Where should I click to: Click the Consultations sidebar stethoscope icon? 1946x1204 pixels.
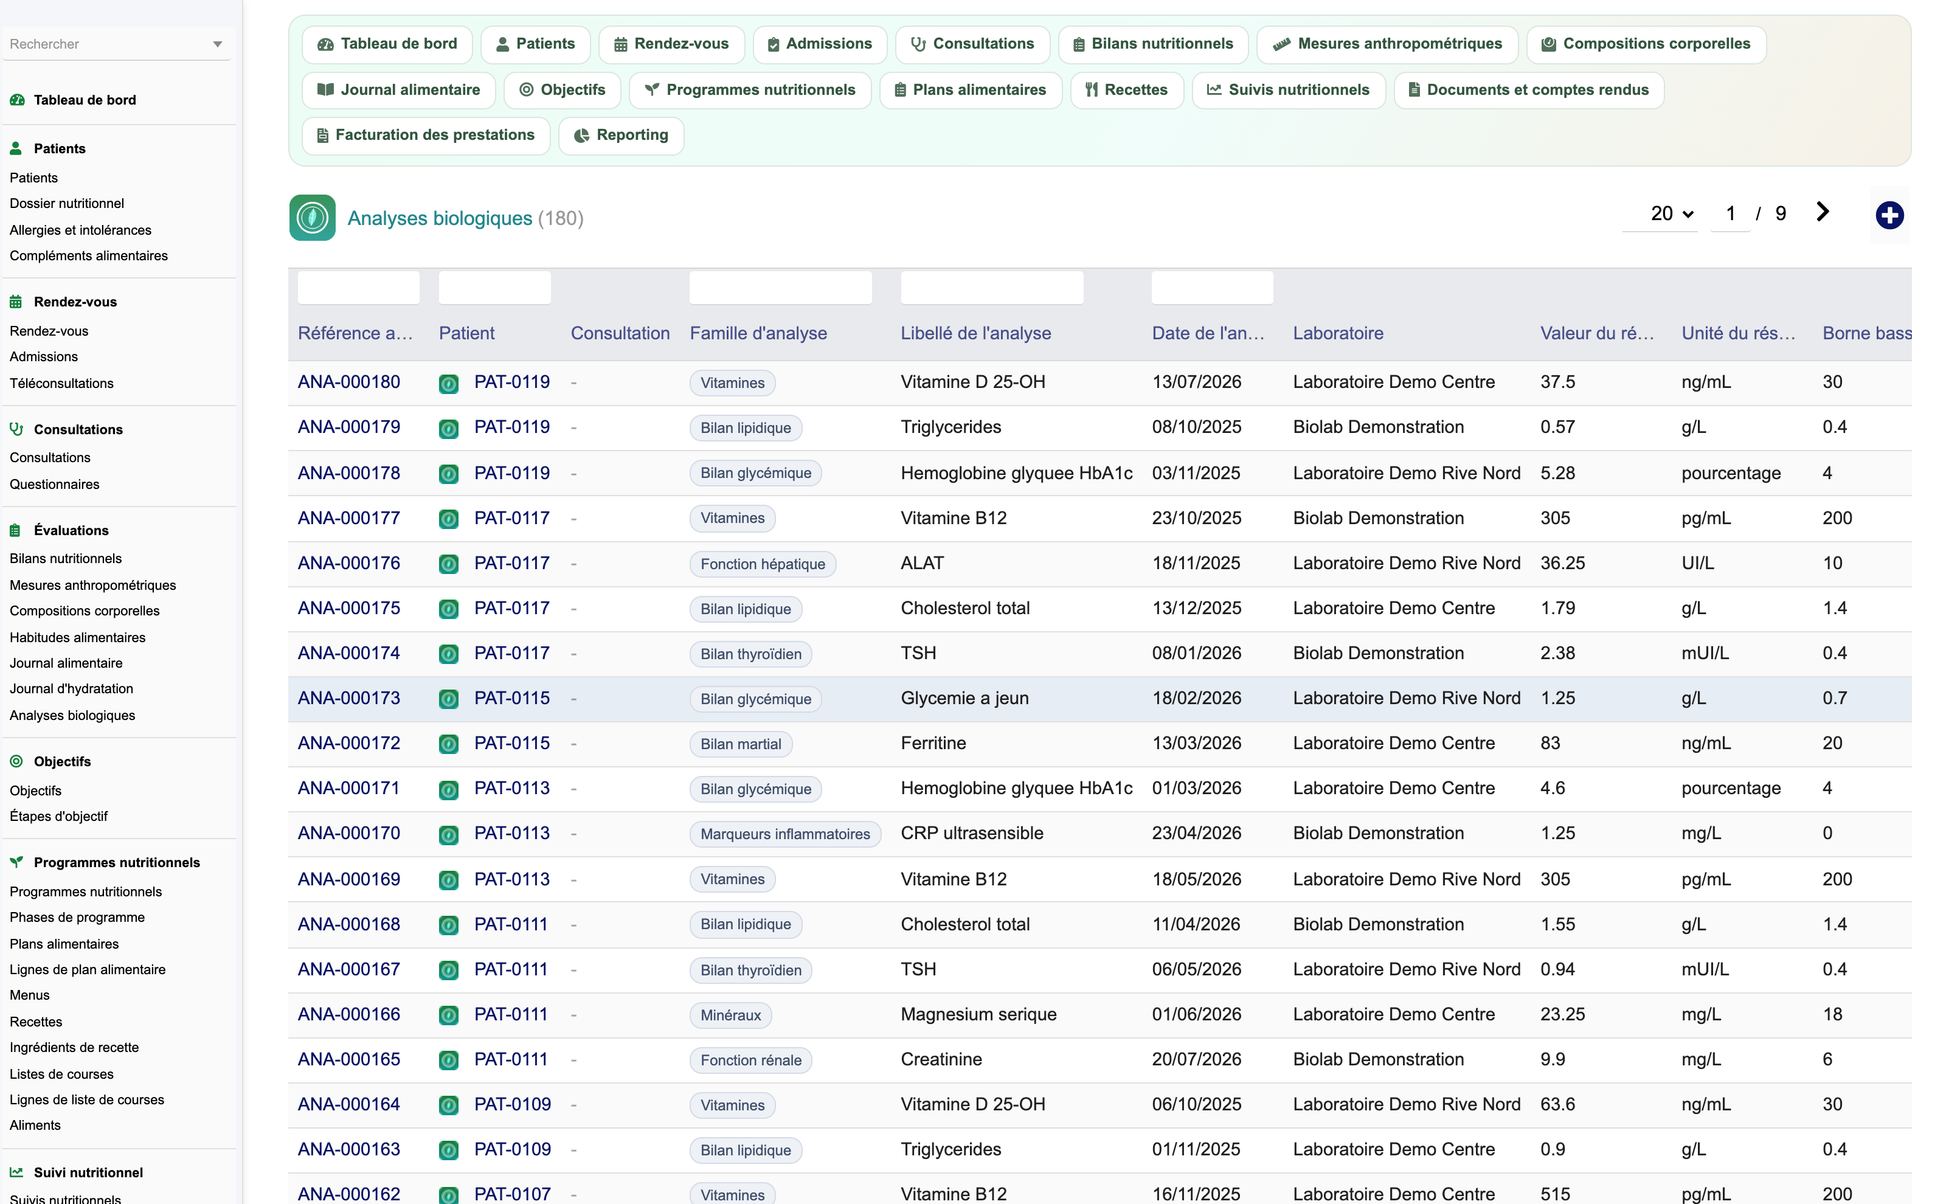16,429
